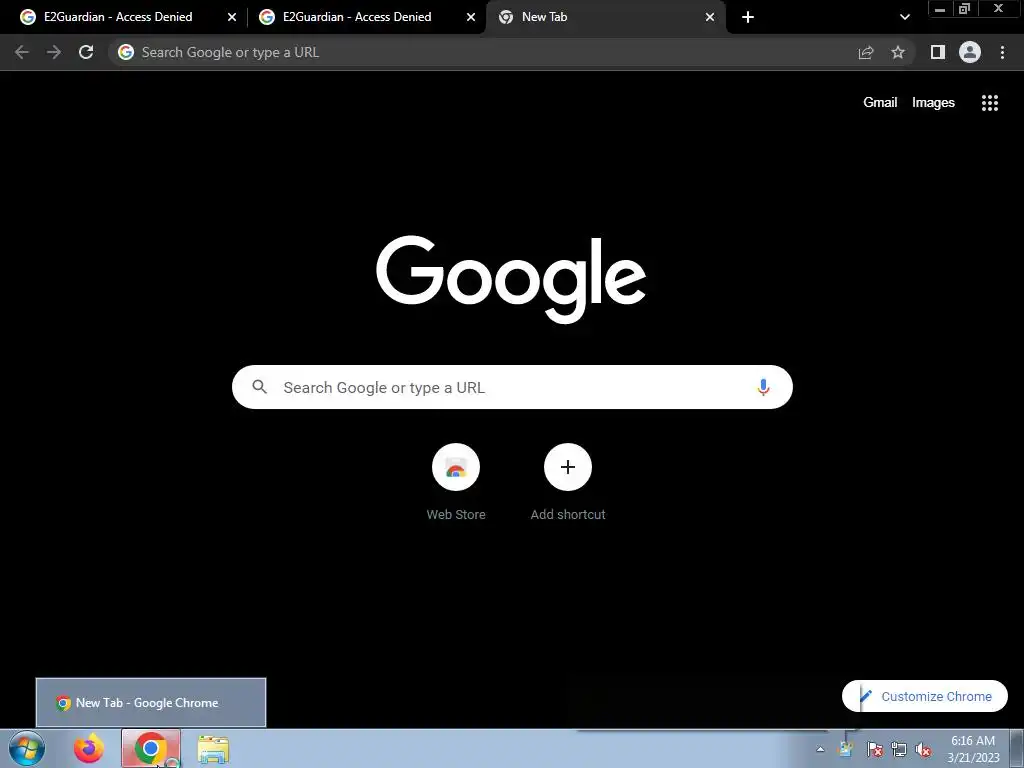Click the tray icon left of the Action Center flag

click(847, 749)
